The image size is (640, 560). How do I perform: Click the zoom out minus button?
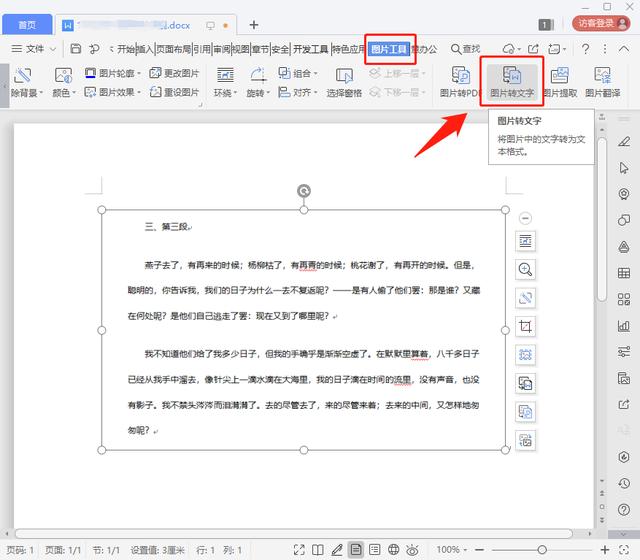click(479, 549)
